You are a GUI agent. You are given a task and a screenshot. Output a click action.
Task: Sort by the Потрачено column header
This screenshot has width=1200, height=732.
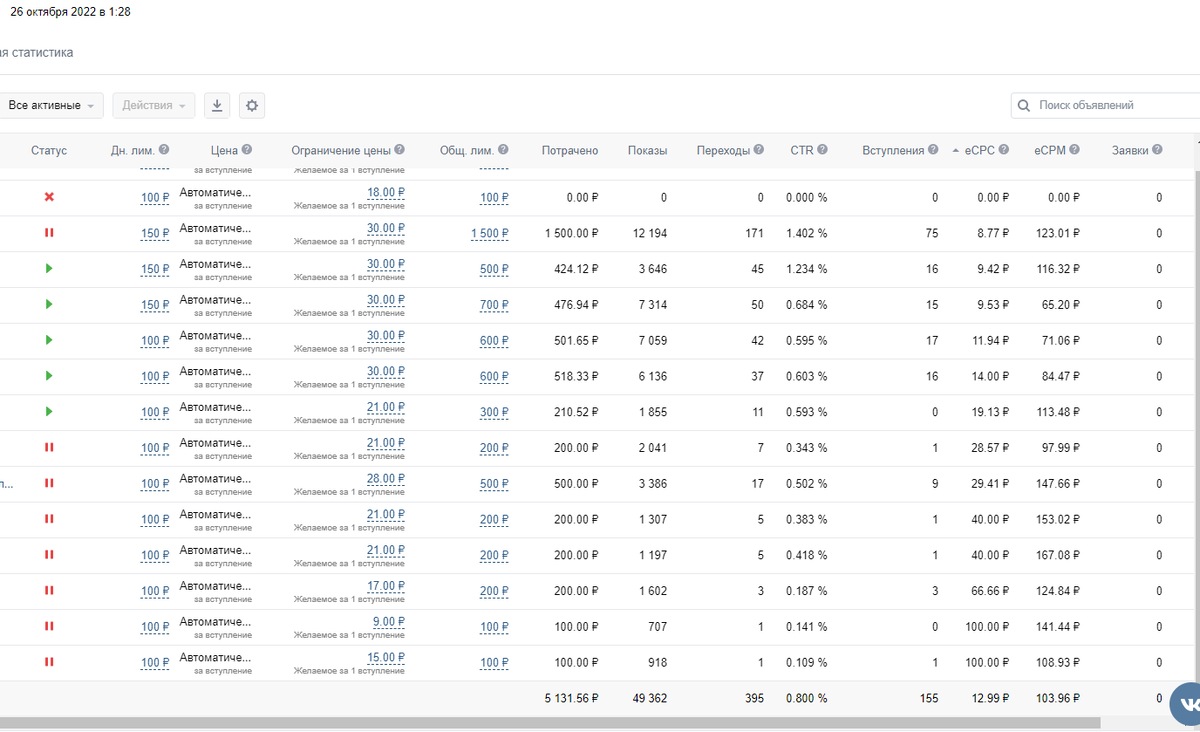click(x=570, y=150)
